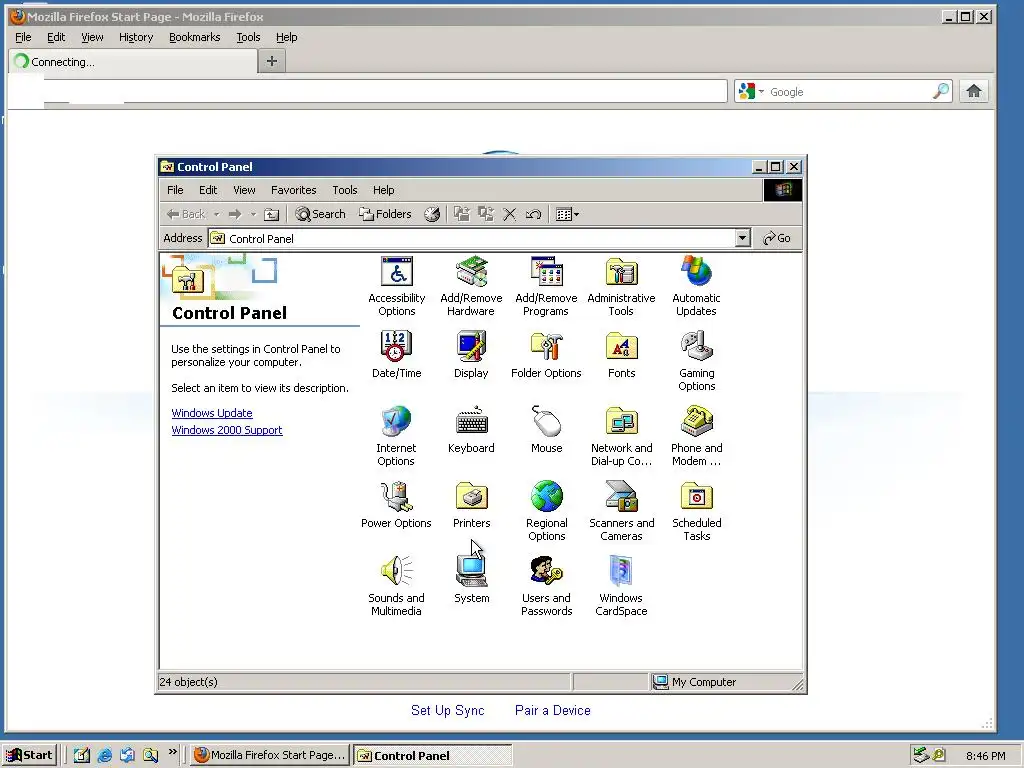Open Control Panel Favorites menu
The height and width of the screenshot is (768, 1024).
[x=293, y=190]
